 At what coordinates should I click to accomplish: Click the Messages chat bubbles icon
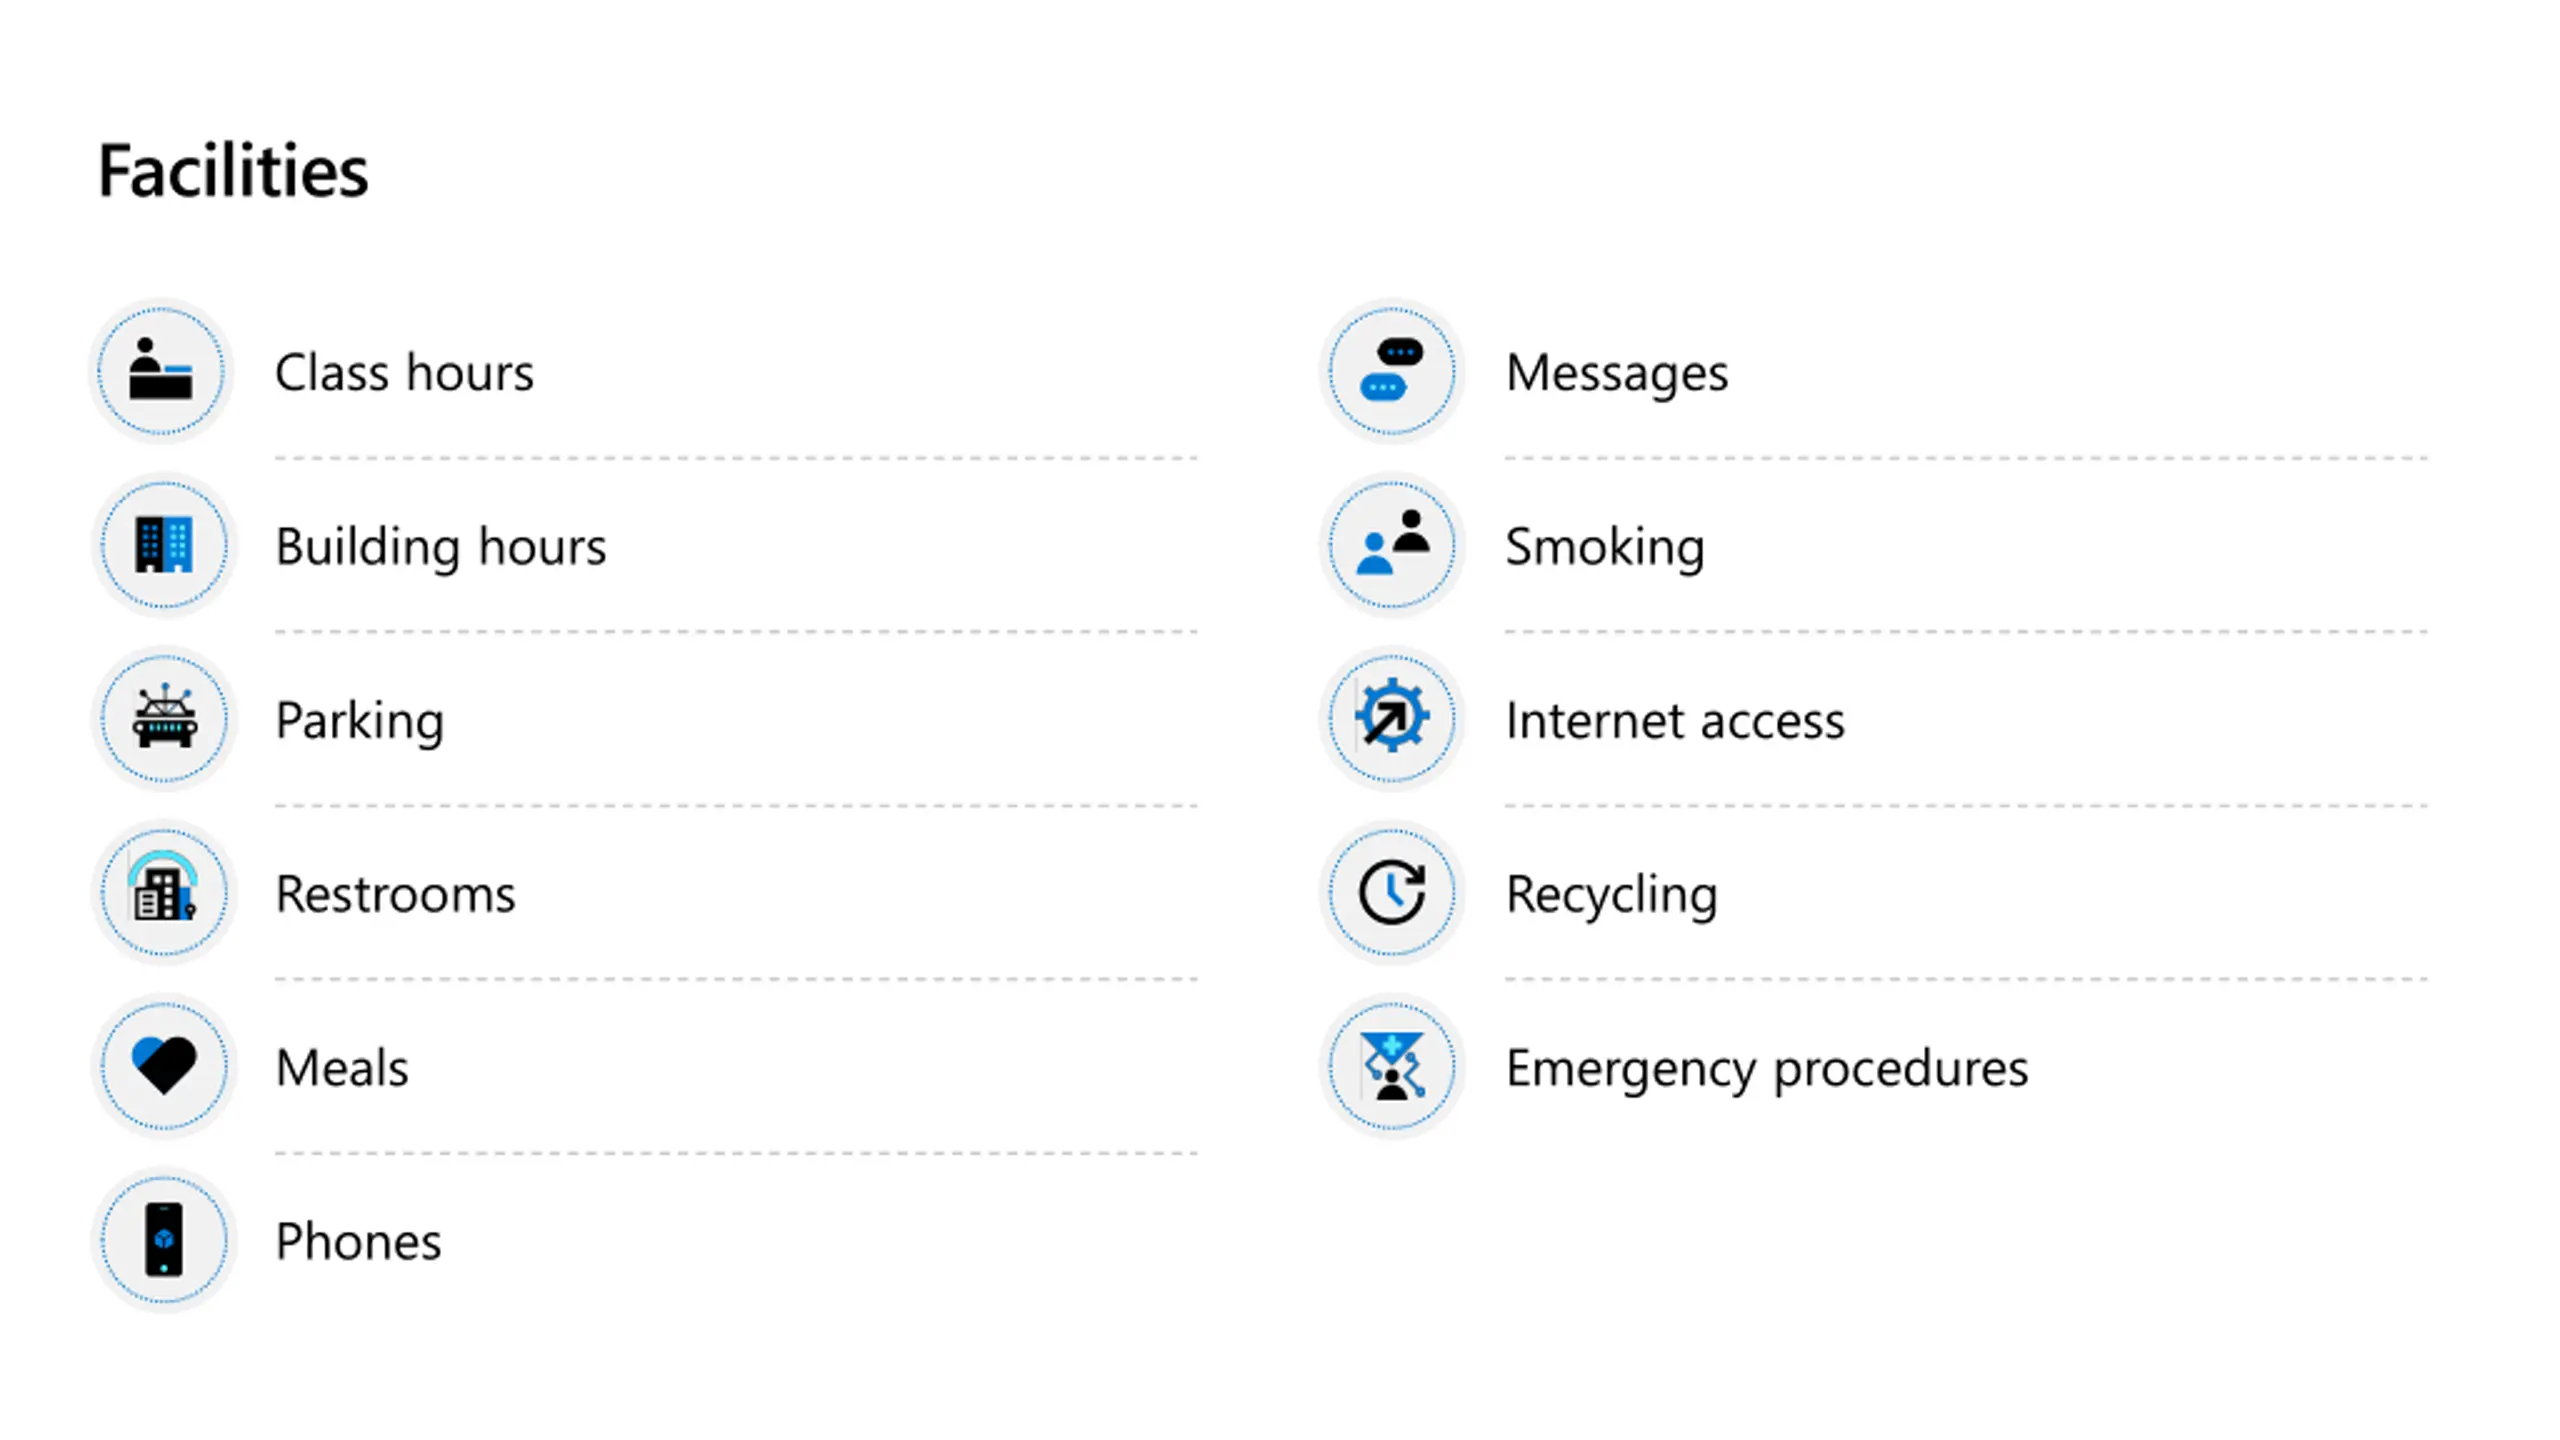click(x=1392, y=371)
